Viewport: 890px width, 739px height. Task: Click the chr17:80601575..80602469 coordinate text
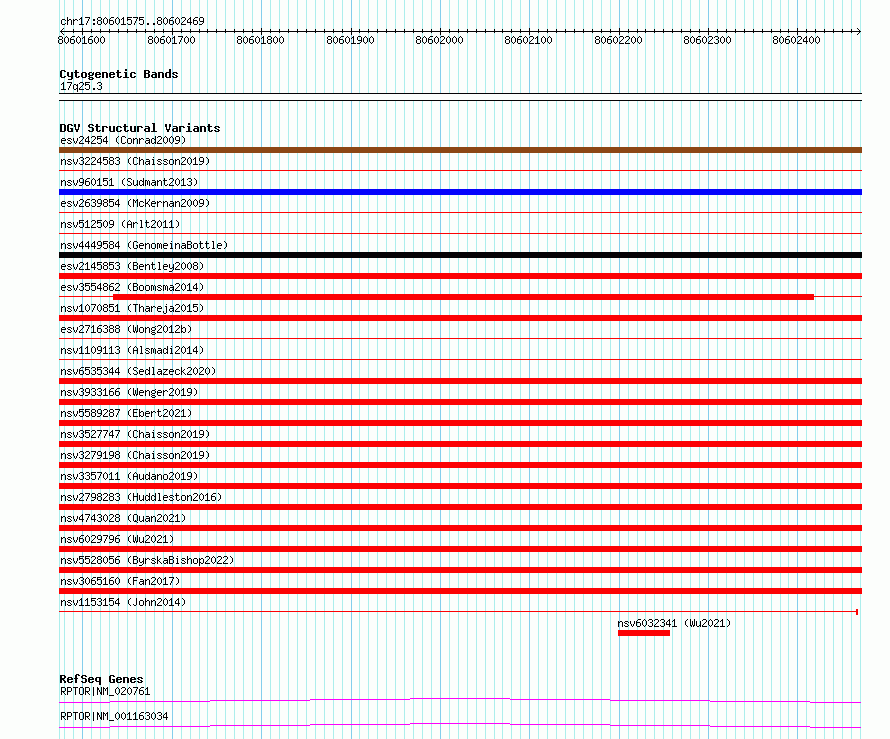point(132,21)
